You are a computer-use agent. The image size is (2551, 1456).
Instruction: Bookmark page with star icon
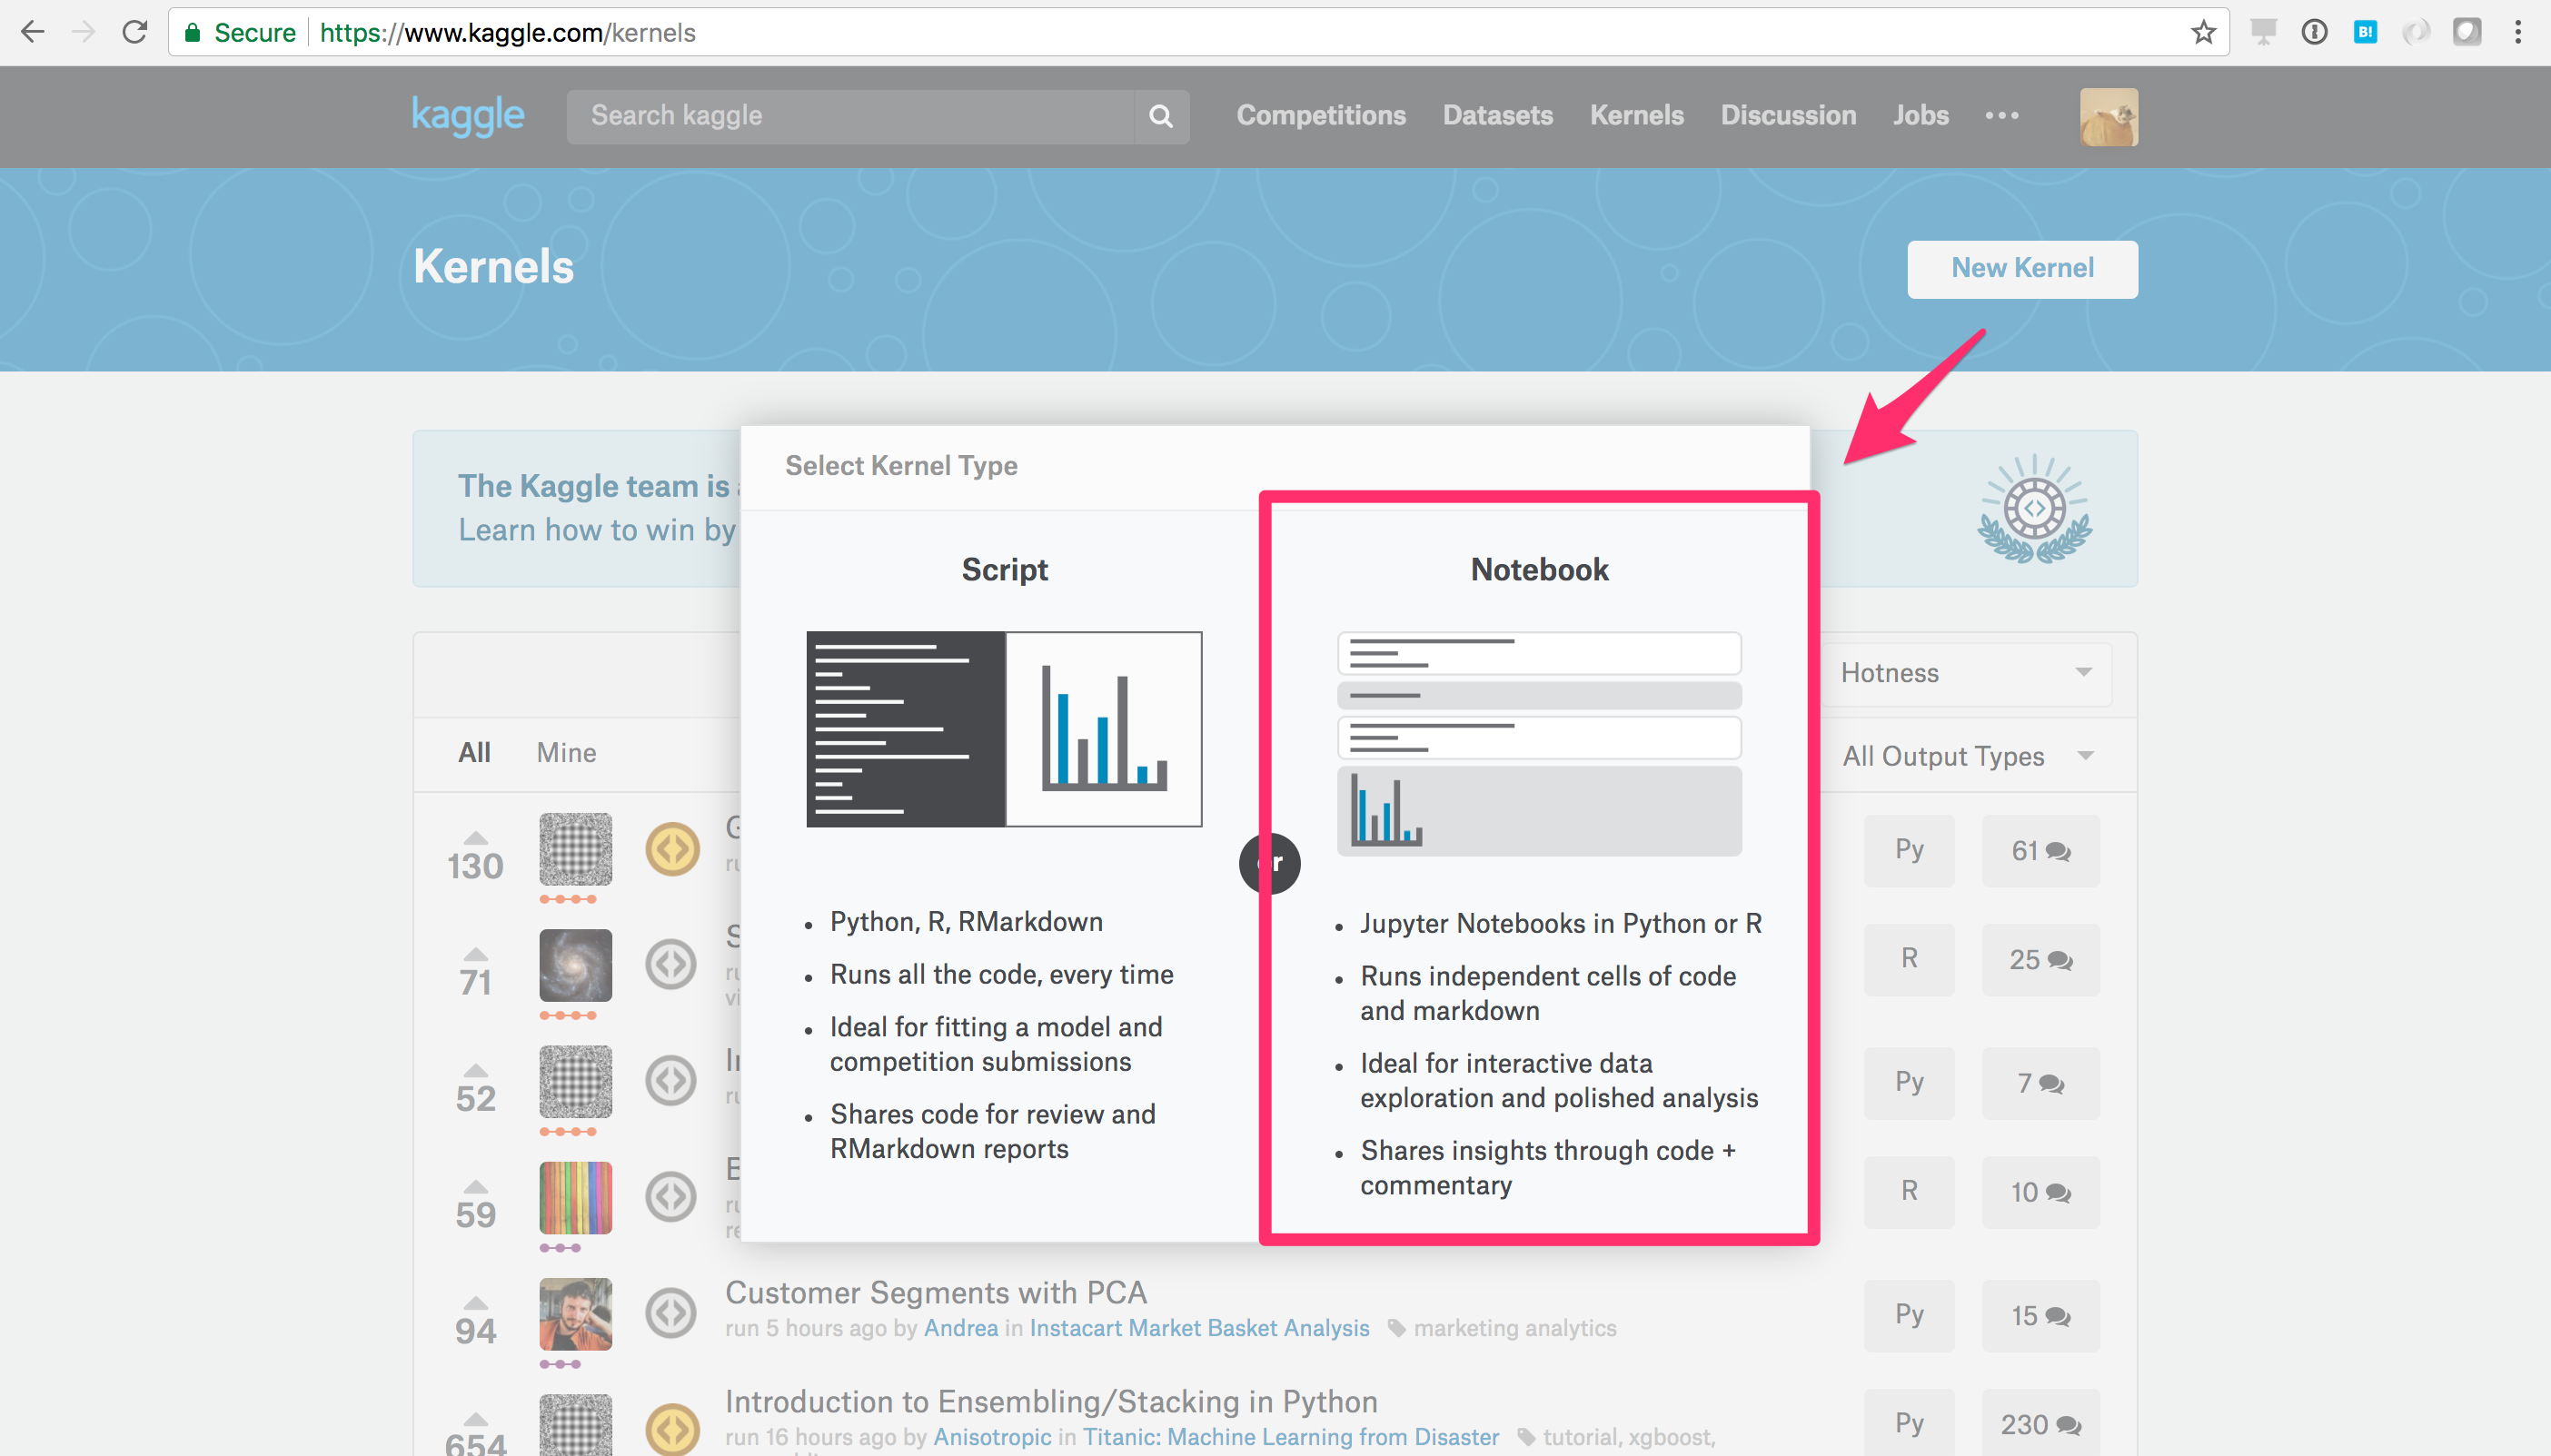(x=2203, y=33)
